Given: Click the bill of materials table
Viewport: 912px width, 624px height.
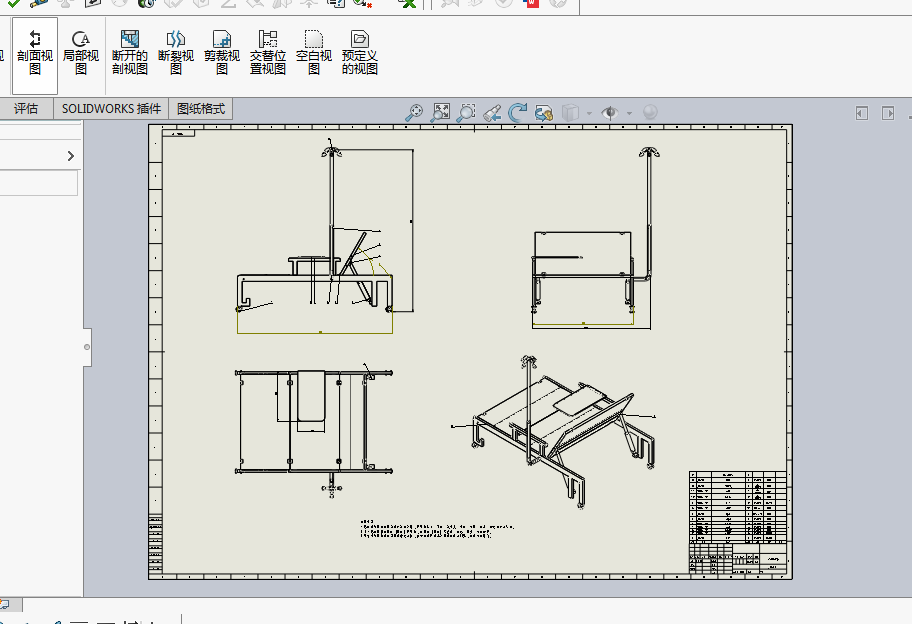Looking at the screenshot, I should click(738, 505).
